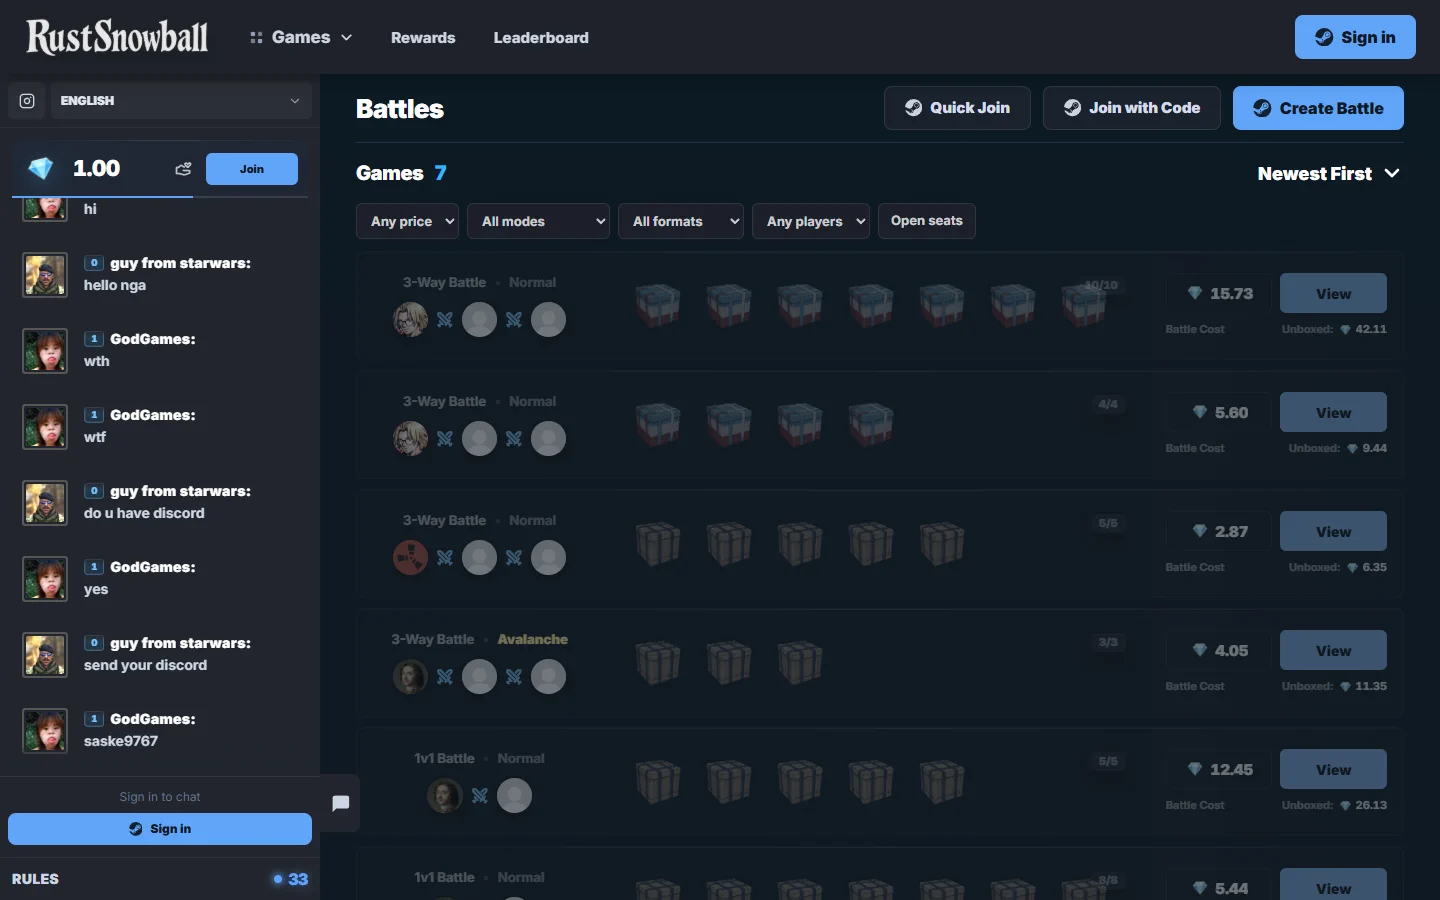
Task: Open the Instagram icon link in sidebar
Action: (x=27, y=101)
